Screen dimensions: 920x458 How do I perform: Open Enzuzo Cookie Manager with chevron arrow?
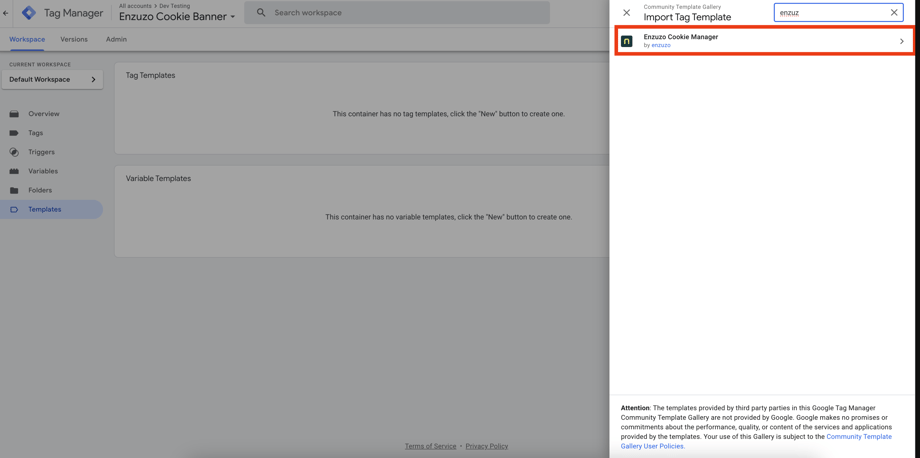coord(902,41)
